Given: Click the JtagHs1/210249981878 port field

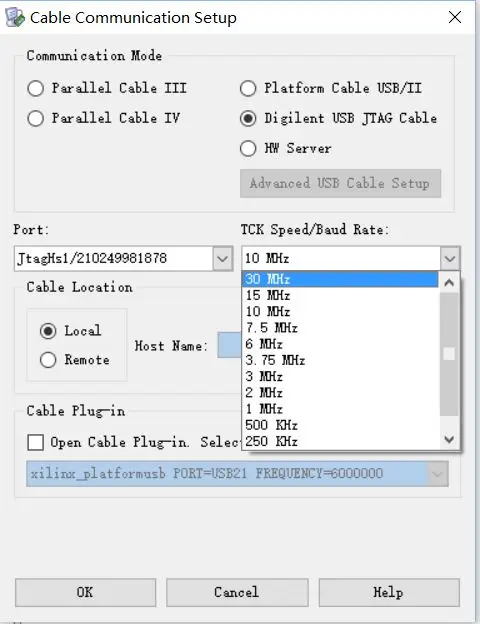Looking at the screenshot, I should coord(113,259).
